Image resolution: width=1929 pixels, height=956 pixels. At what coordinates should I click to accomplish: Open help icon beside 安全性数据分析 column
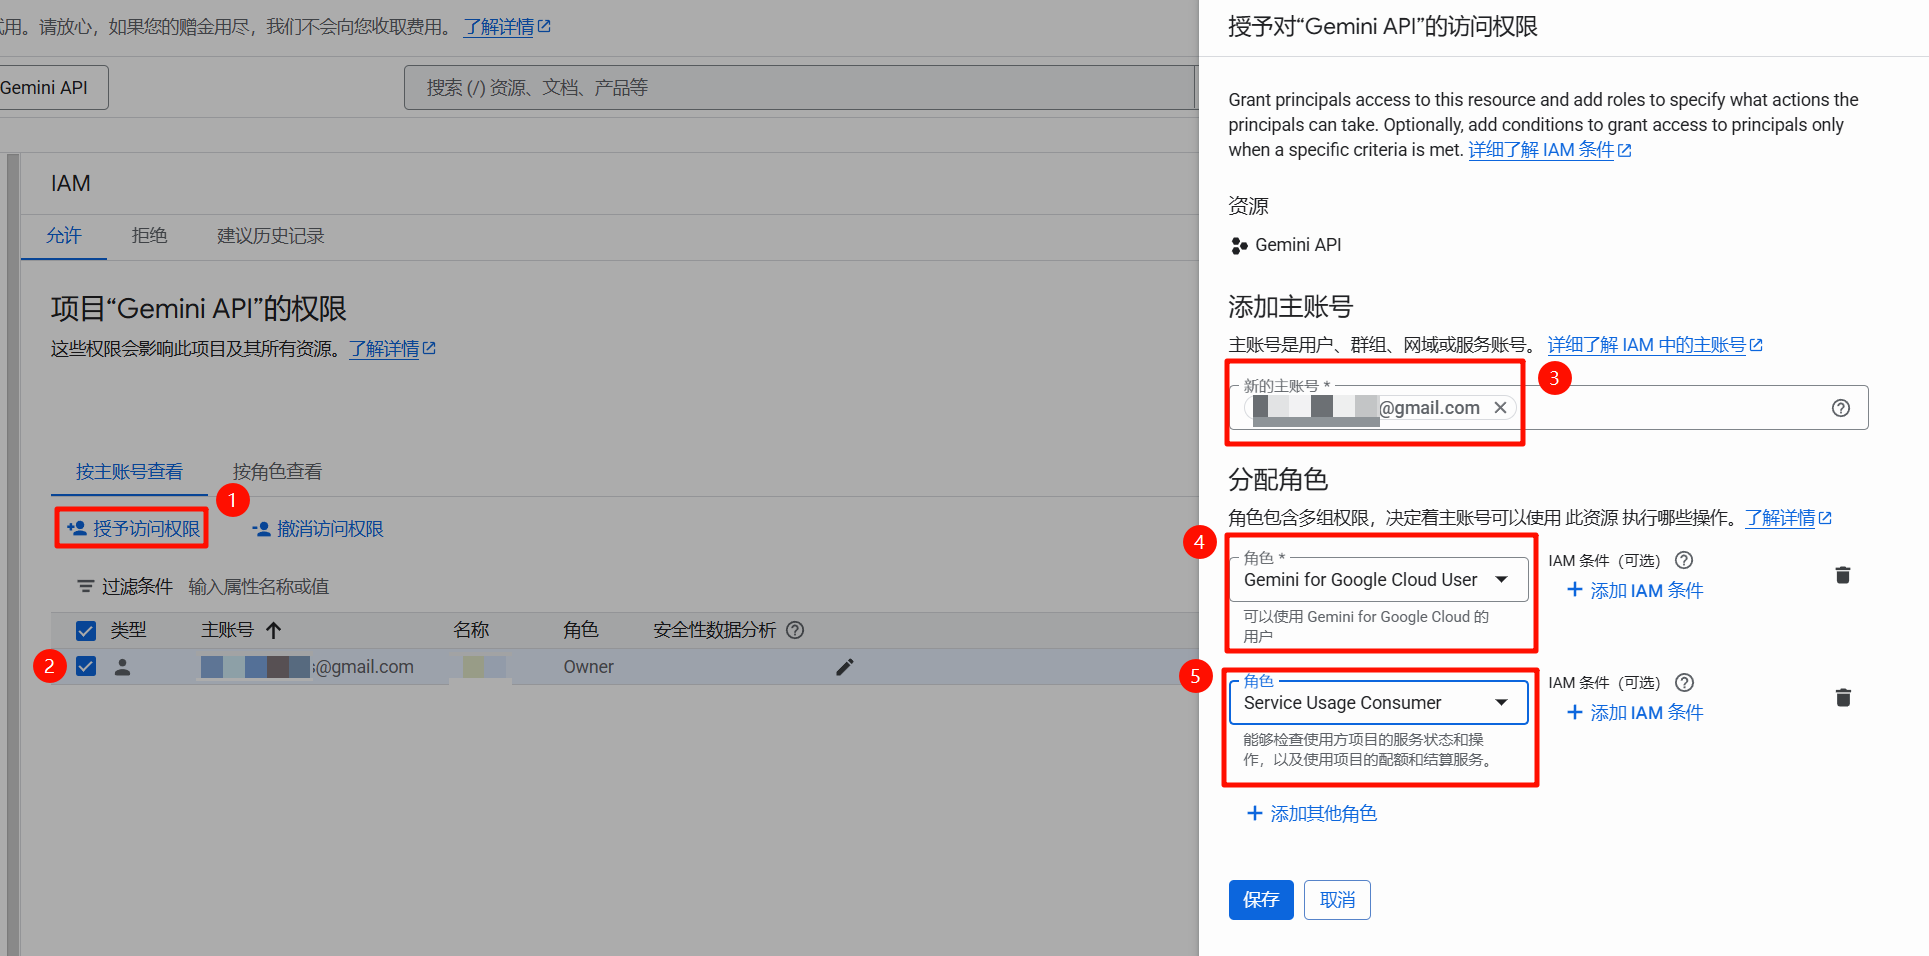pos(795,630)
